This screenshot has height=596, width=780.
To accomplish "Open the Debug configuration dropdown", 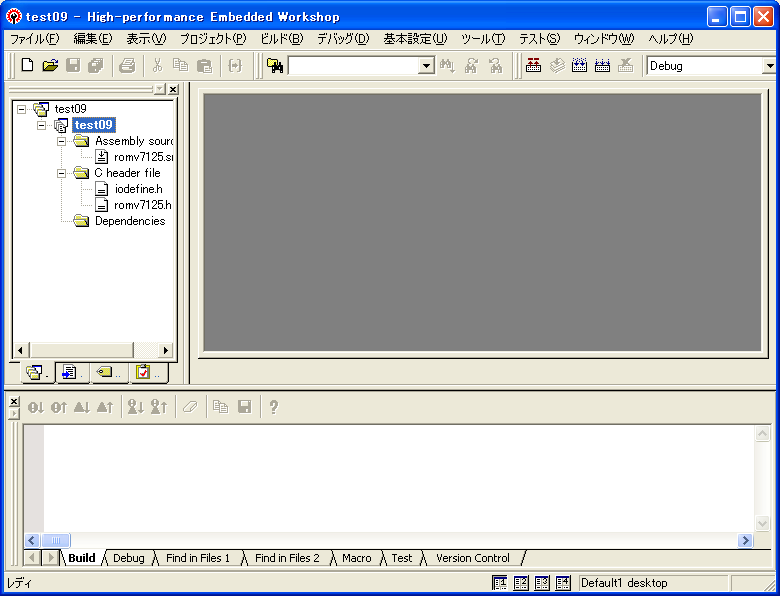I will tap(769, 66).
